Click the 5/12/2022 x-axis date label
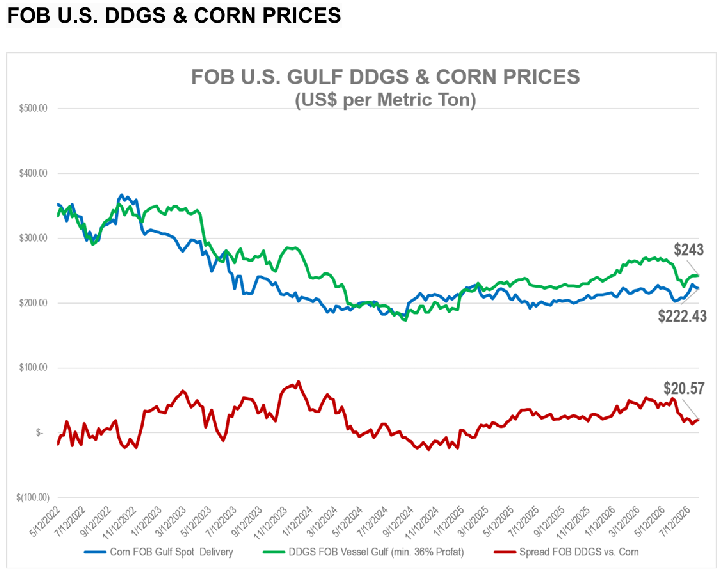 (x=45, y=522)
